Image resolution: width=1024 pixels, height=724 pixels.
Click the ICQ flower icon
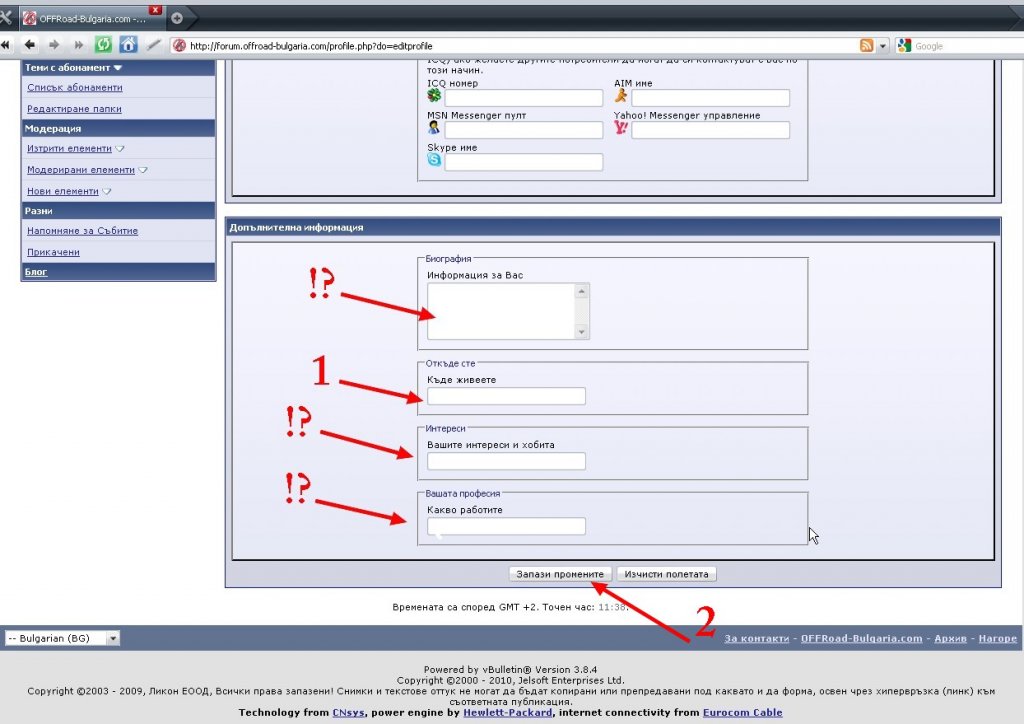click(434, 95)
